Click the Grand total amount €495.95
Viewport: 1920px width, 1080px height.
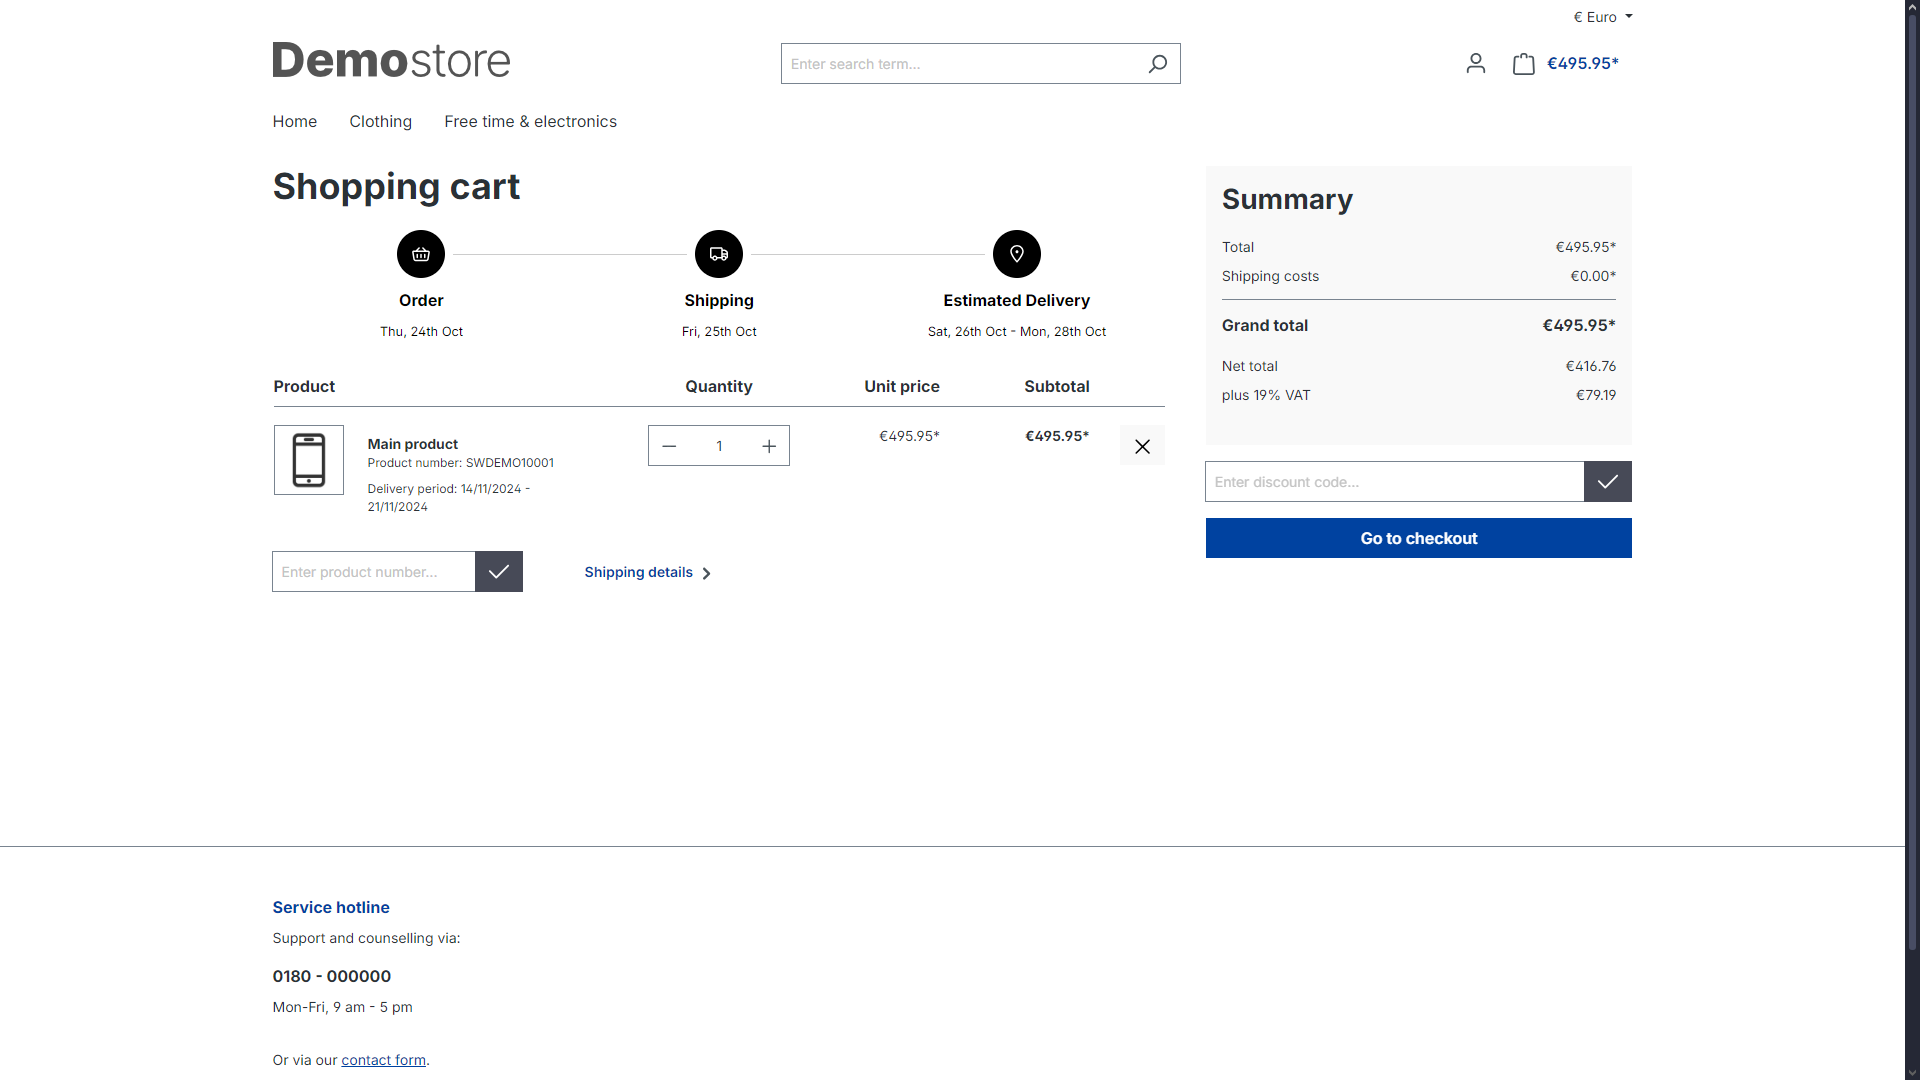1579,325
